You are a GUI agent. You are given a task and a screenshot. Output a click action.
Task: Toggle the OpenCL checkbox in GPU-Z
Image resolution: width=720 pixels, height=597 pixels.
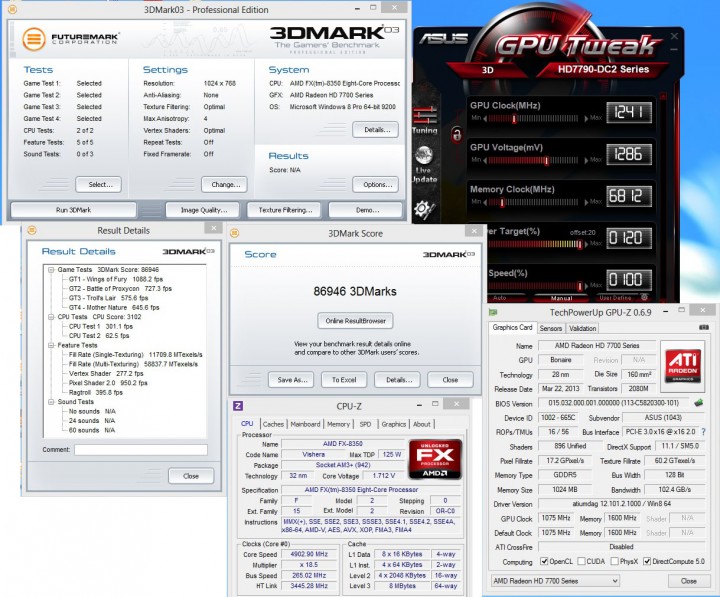coord(544,561)
